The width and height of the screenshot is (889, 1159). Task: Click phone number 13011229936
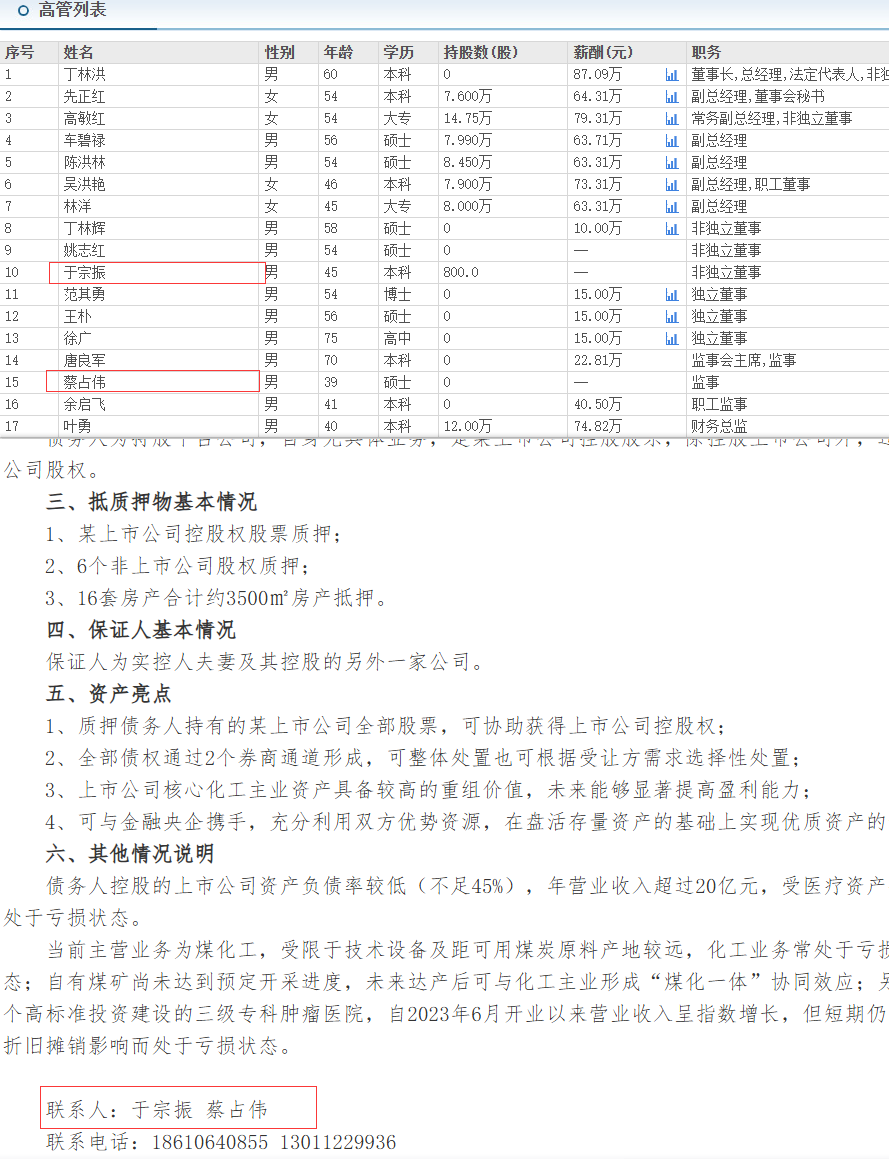tap(338, 1142)
